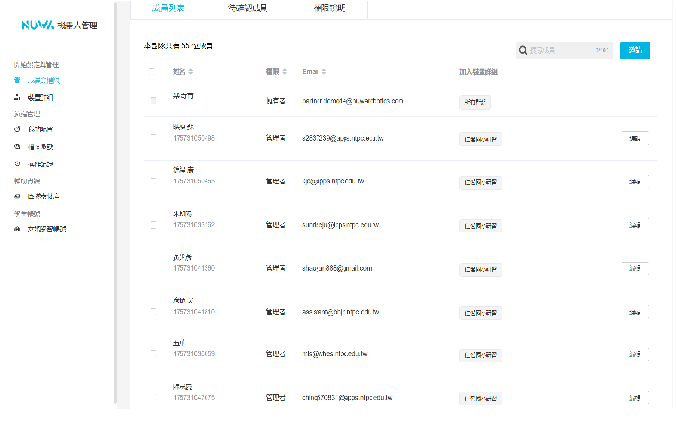Open the sidebar item with the person icon

click(x=18, y=97)
